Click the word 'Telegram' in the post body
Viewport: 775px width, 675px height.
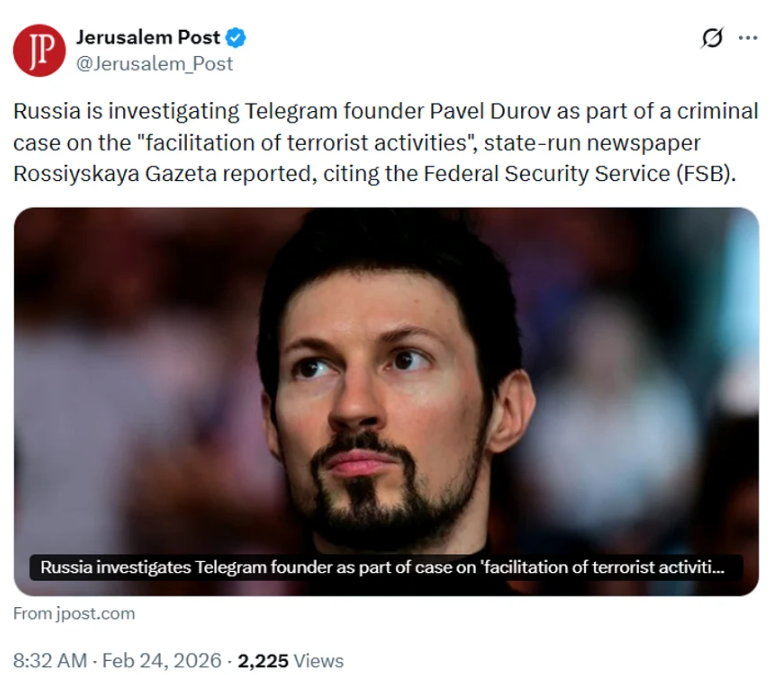(x=291, y=112)
